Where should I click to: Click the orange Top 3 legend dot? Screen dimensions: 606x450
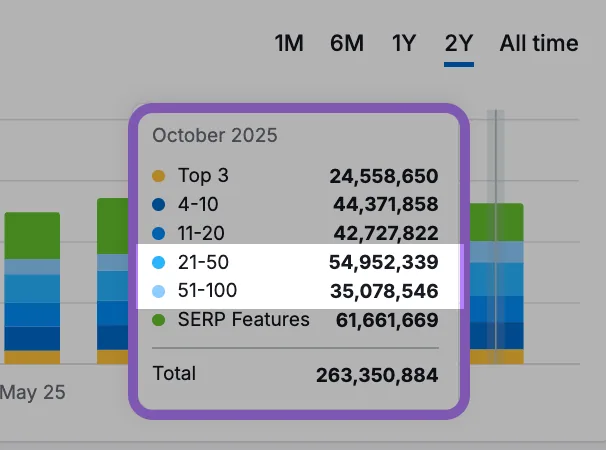(x=158, y=176)
